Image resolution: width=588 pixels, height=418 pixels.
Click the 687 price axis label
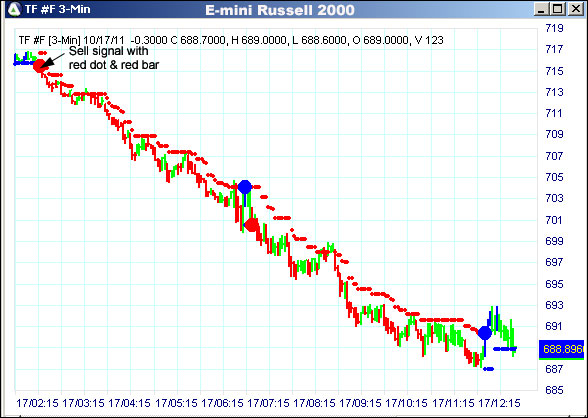554,369
